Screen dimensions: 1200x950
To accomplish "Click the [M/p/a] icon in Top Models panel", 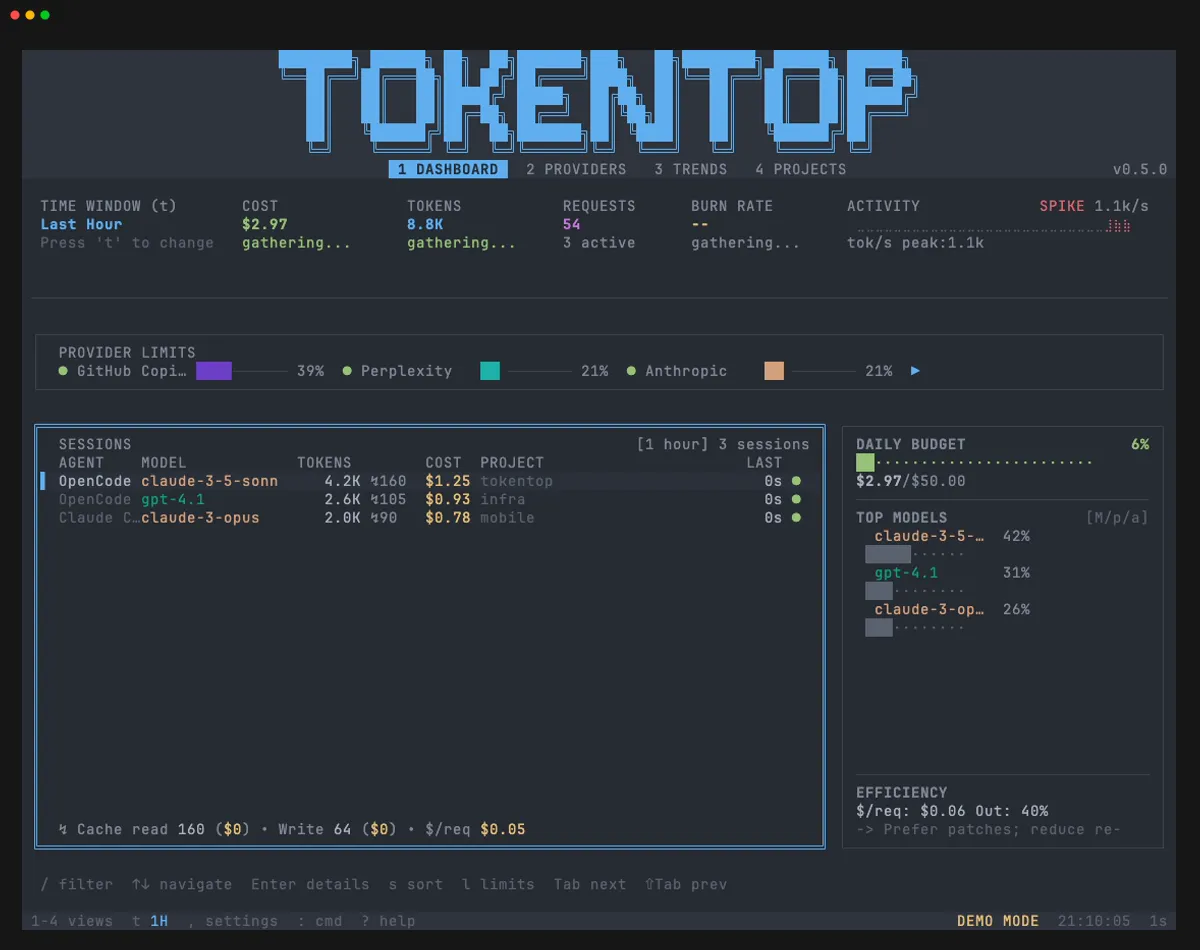I will click(x=1117, y=517).
